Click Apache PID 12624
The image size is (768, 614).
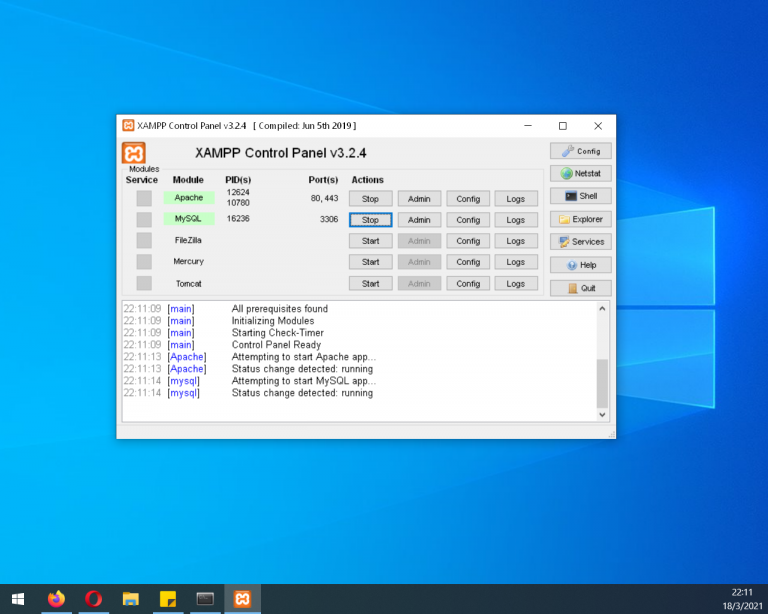click(x=238, y=192)
